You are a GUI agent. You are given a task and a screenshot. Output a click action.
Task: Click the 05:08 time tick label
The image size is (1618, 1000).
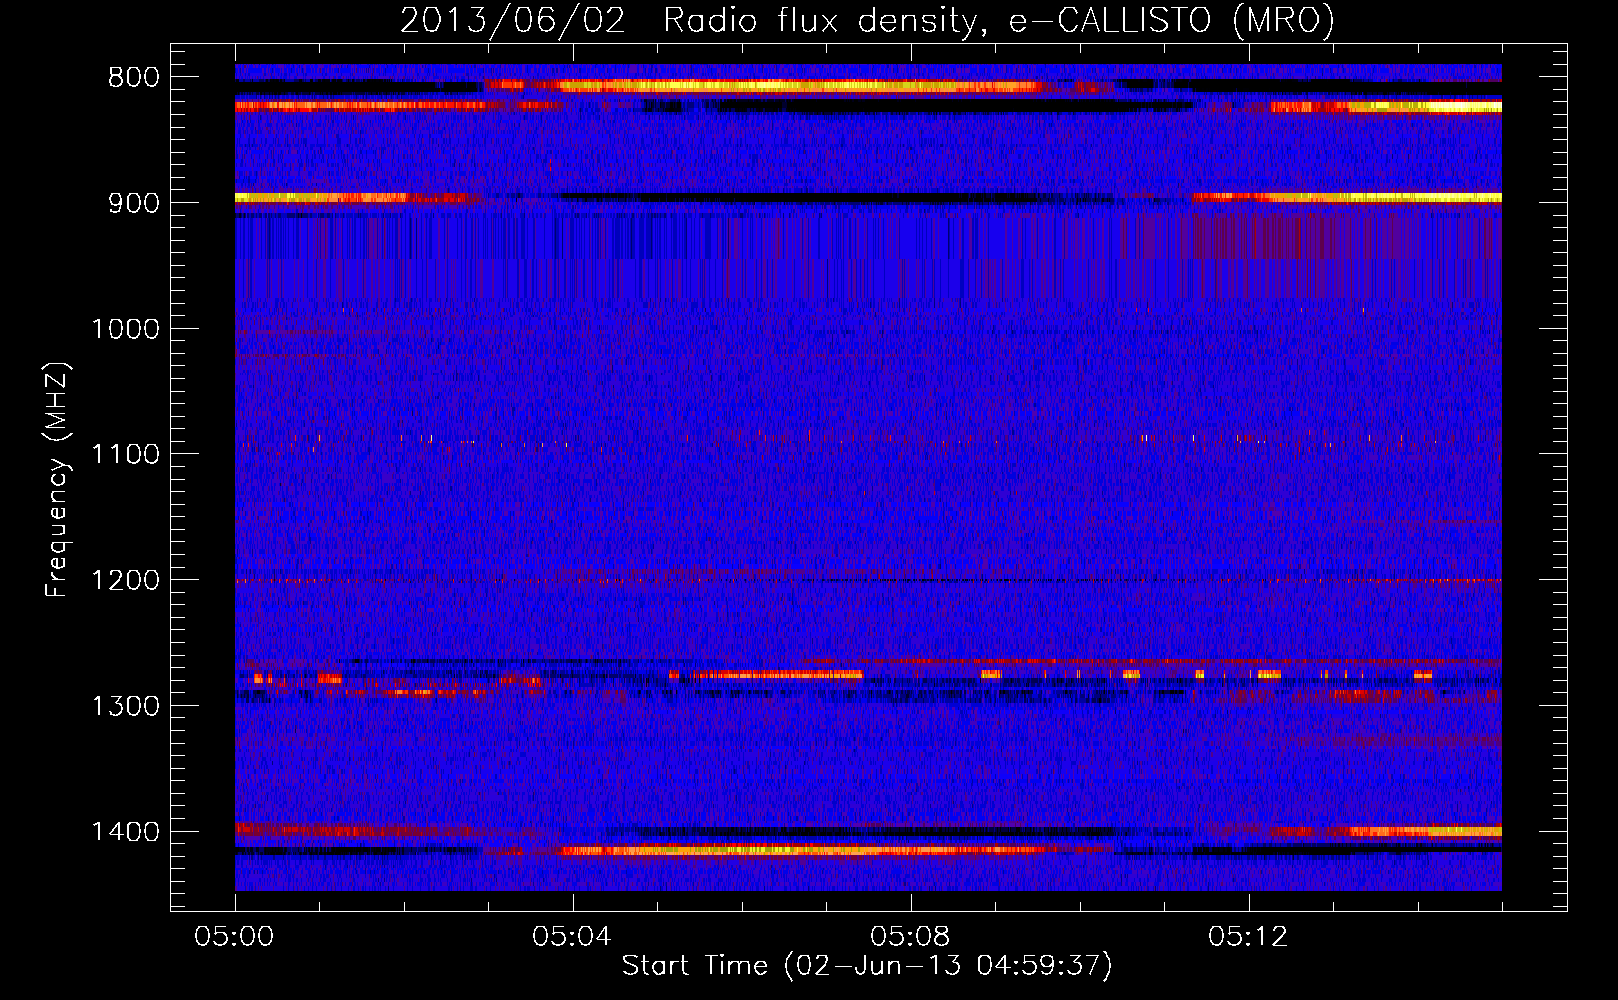(910, 937)
